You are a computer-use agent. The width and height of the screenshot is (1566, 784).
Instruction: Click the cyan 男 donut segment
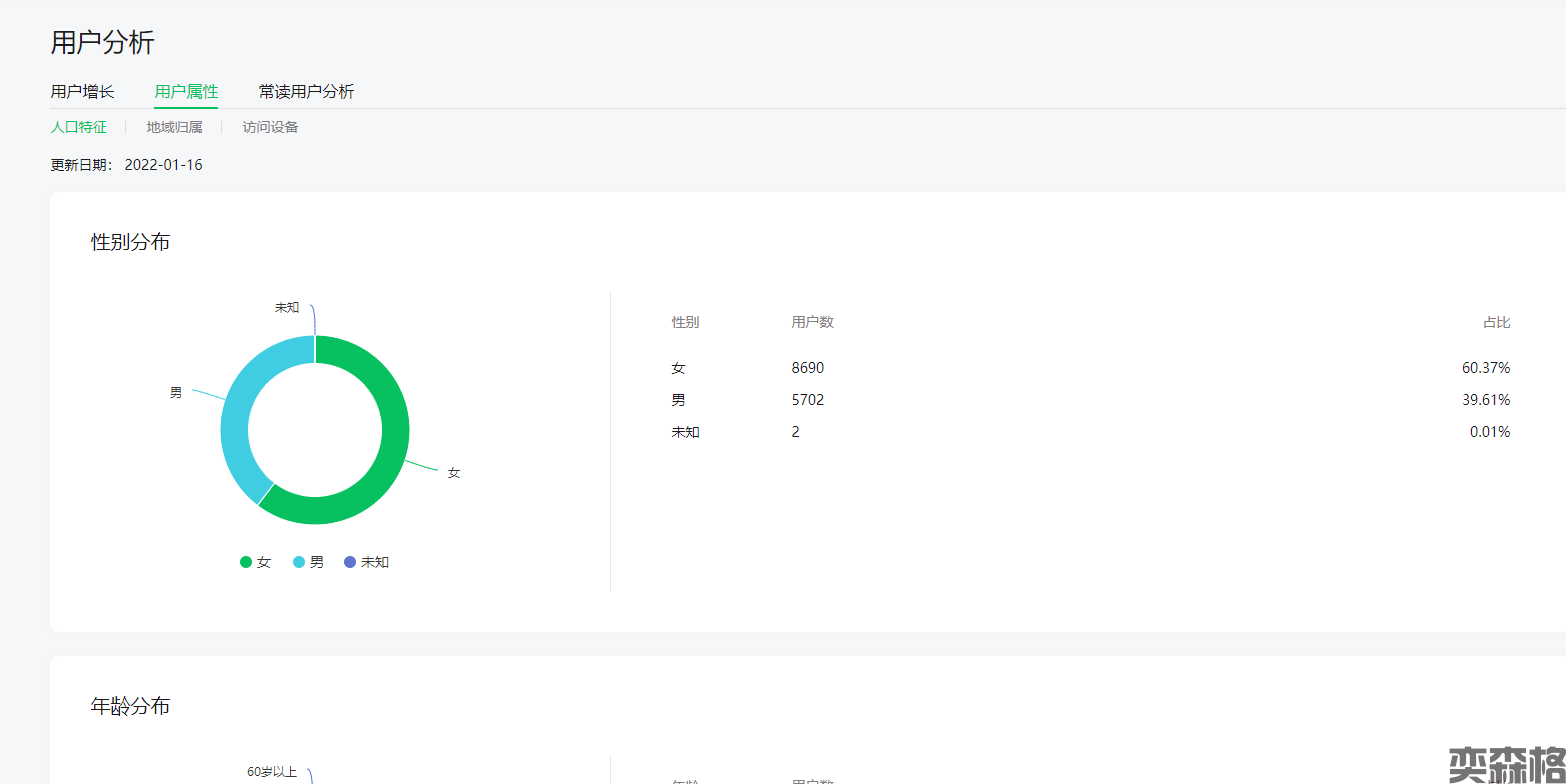[x=236, y=420]
